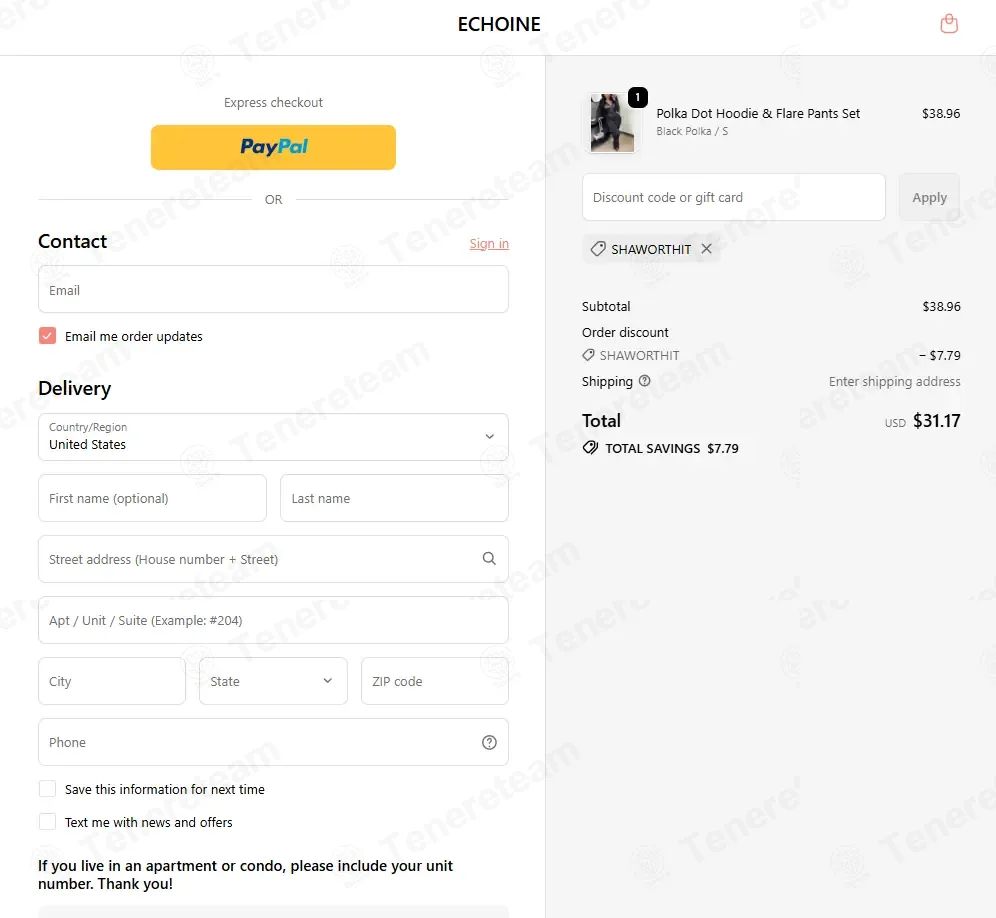This screenshot has width=996, height=918.
Task: Click the Enter shipping address text
Action: 894,381
